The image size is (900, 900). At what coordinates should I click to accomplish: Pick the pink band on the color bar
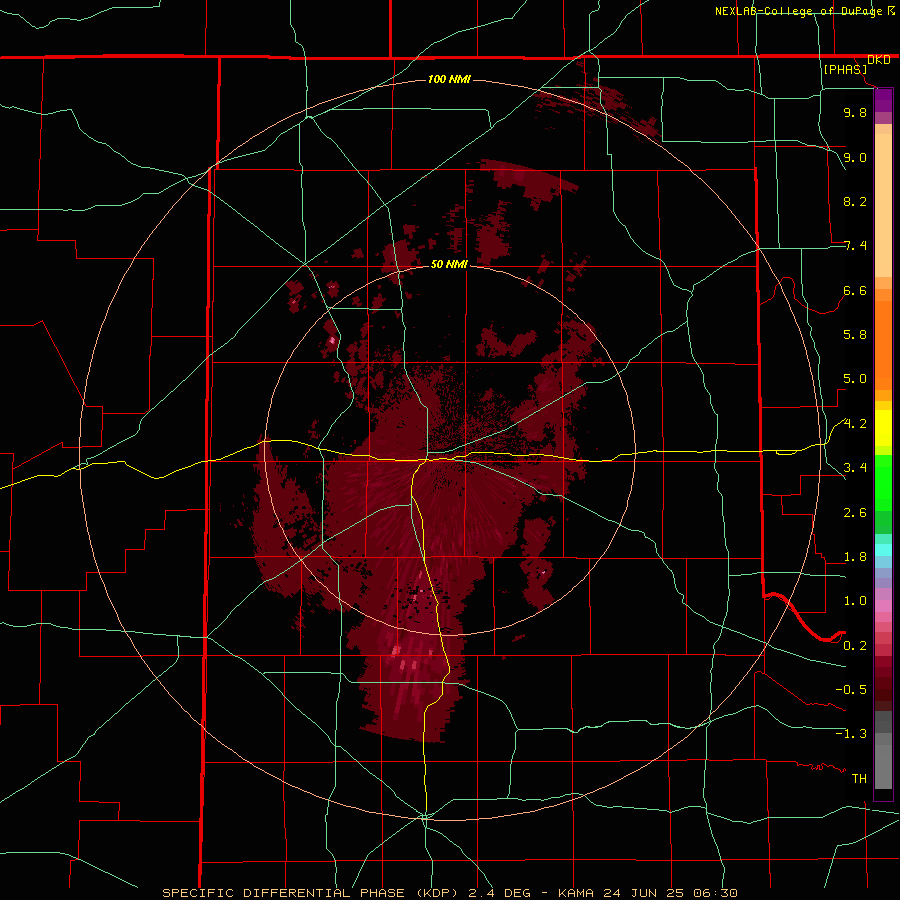click(x=883, y=606)
